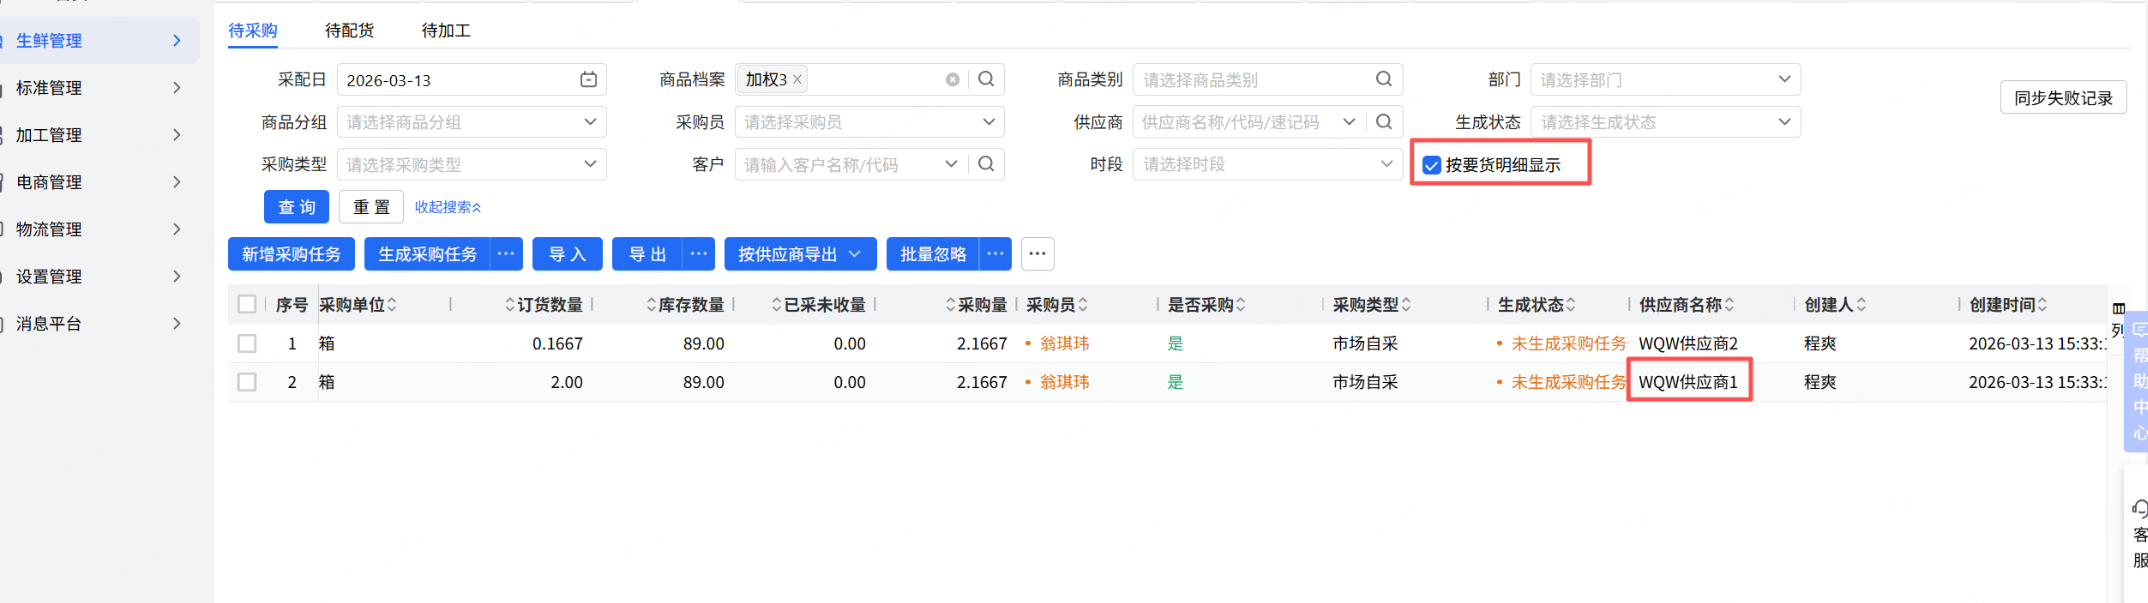Image resolution: width=2148 pixels, height=603 pixels.
Task: Sort by 订货数量 column arrows
Action: pyautogui.click(x=510, y=305)
